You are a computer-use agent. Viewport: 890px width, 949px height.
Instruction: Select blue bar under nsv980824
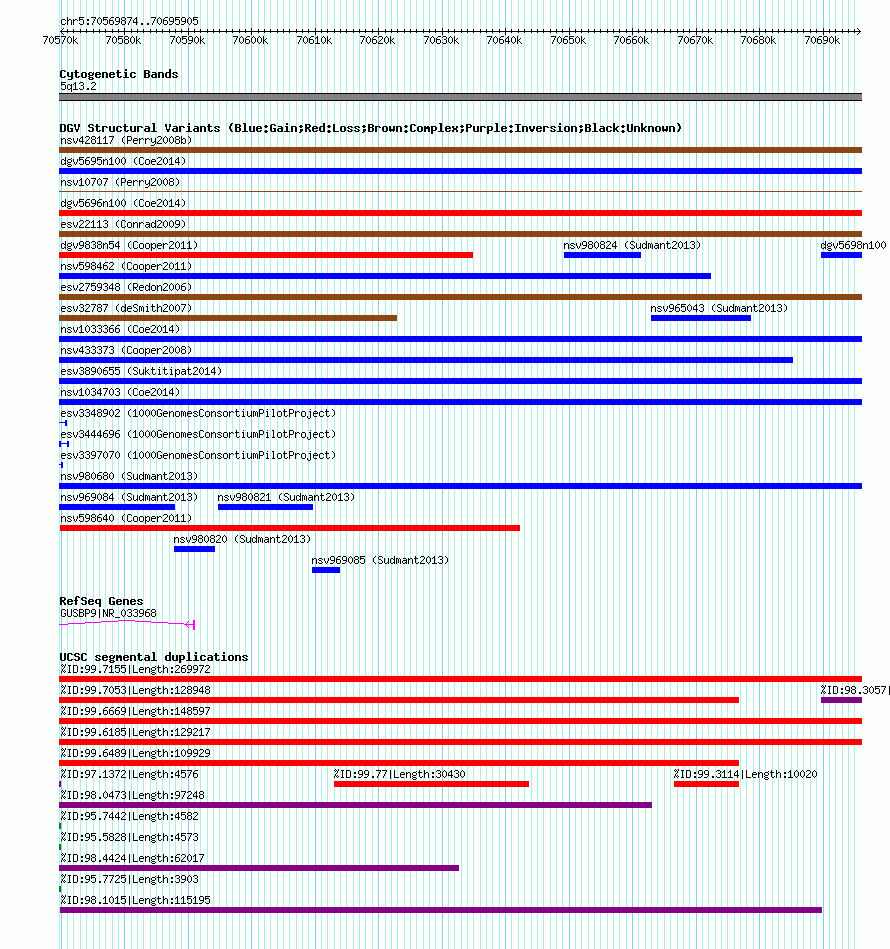(x=602, y=255)
